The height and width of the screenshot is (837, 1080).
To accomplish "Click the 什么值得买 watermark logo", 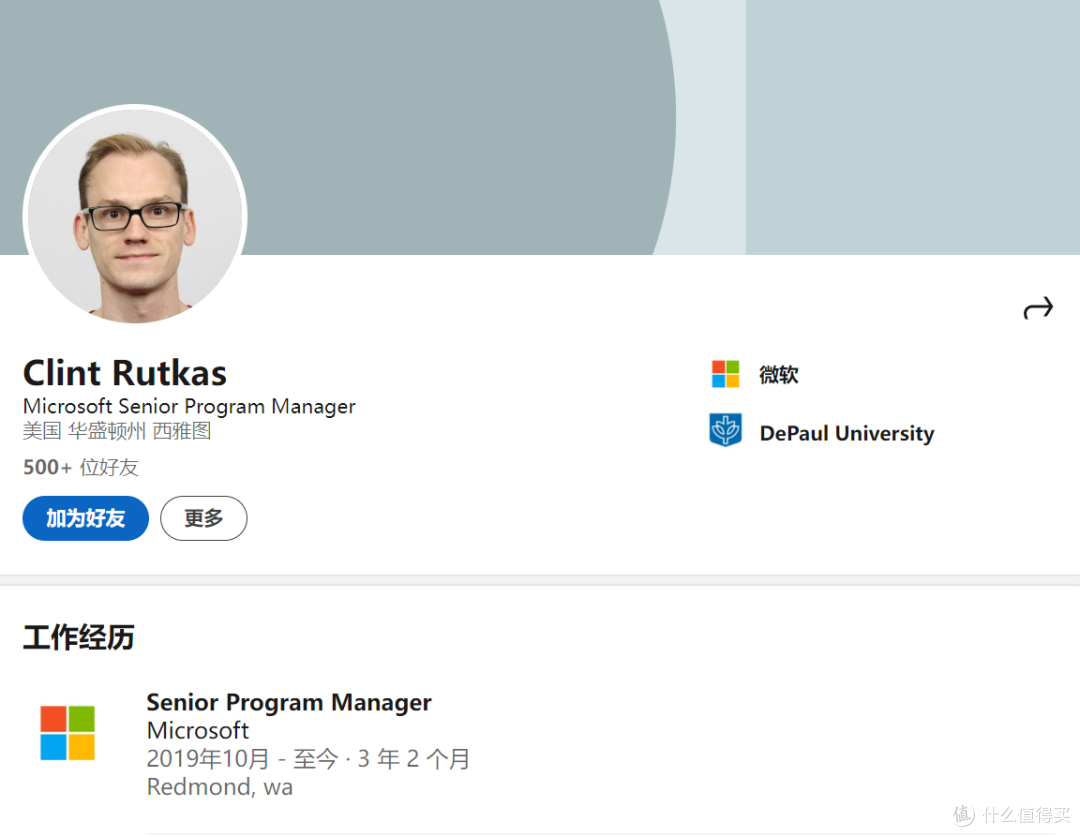I will pyautogui.click(x=1012, y=815).
